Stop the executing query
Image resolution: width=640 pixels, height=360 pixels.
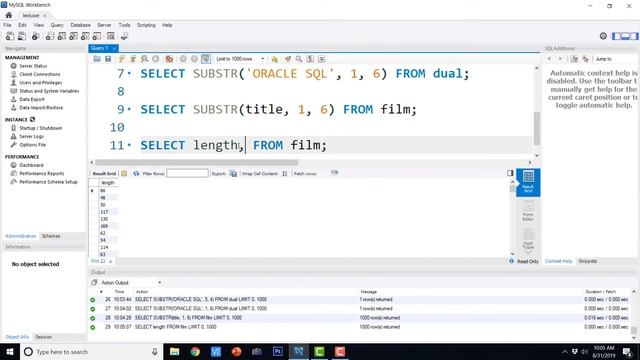(156, 59)
